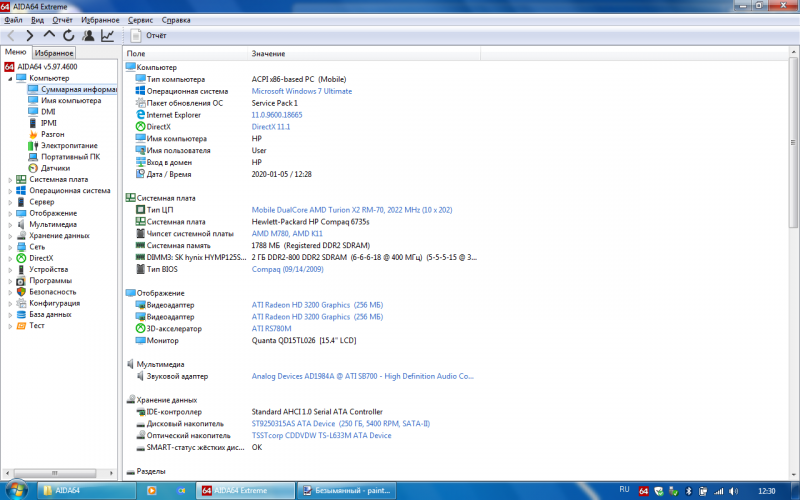
Task: Expand the Сервер tree node
Action: (10, 202)
